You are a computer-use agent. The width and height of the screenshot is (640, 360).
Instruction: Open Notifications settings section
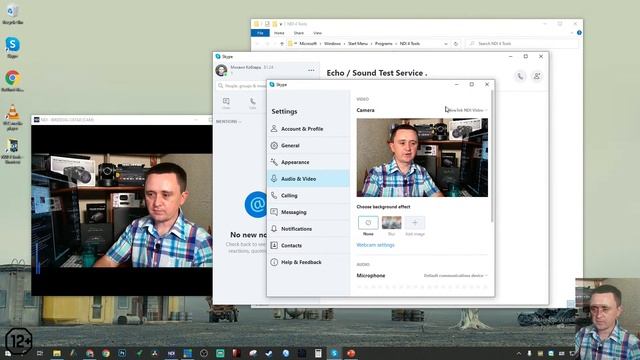coord(308,229)
